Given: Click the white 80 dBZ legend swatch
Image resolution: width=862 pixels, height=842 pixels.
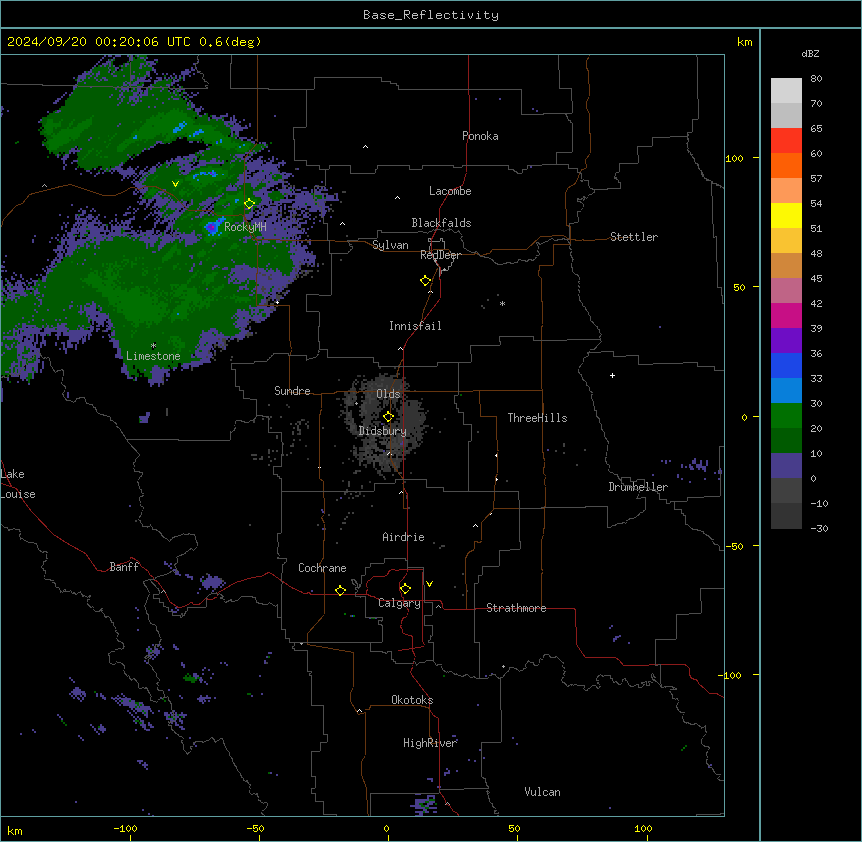Looking at the screenshot, I should [786, 91].
